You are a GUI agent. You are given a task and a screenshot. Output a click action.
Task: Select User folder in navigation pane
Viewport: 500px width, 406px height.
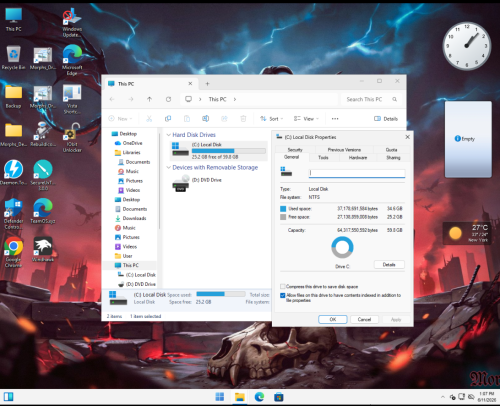[124, 256]
